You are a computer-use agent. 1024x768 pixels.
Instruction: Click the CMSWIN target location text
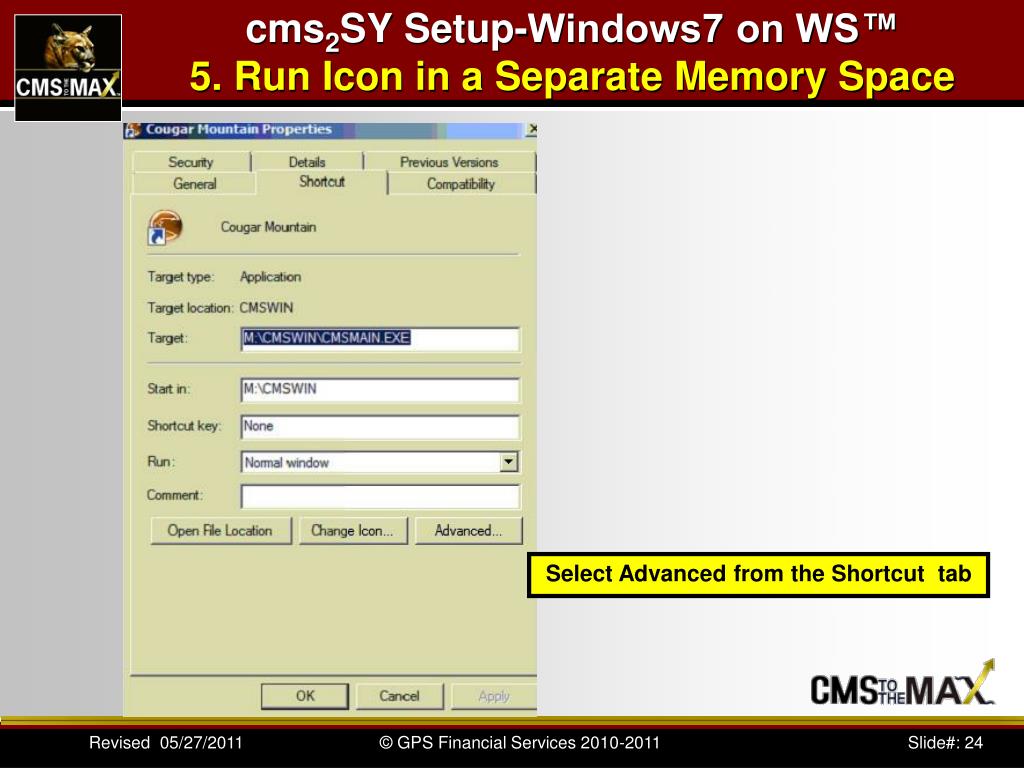[266, 308]
